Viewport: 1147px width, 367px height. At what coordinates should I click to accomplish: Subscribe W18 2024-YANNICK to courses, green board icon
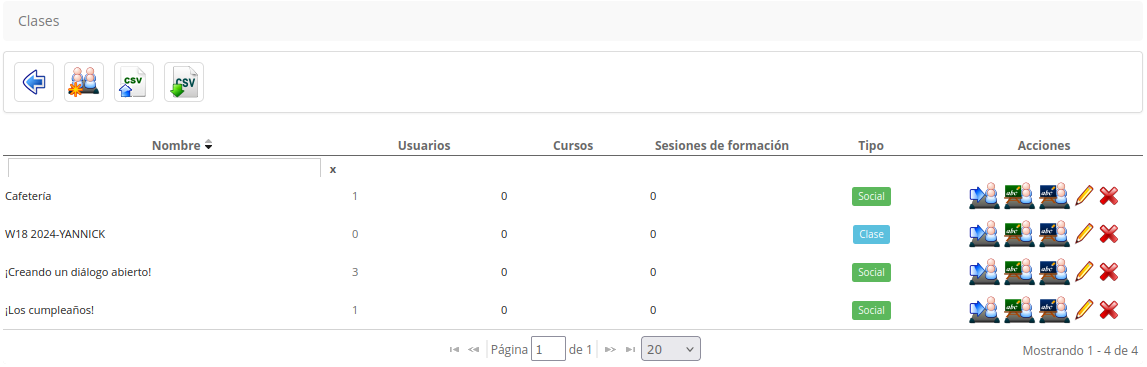coord(1020,234)
